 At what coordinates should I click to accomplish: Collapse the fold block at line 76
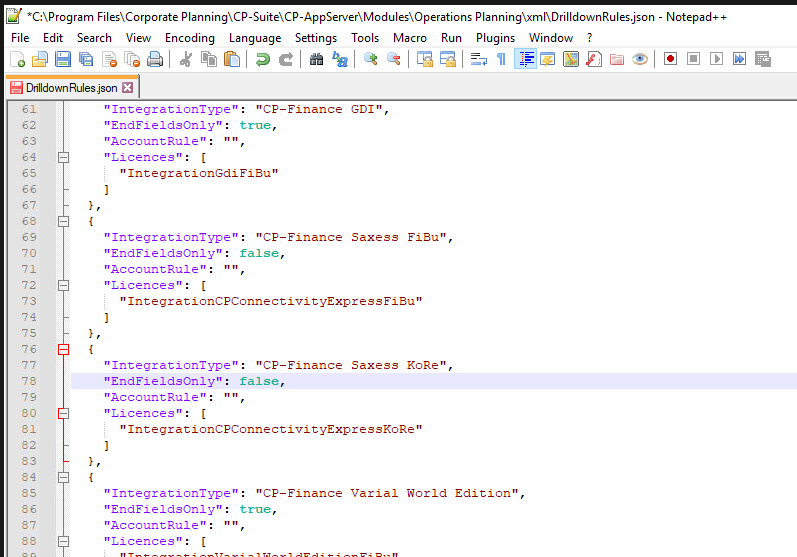click(64, 349)
